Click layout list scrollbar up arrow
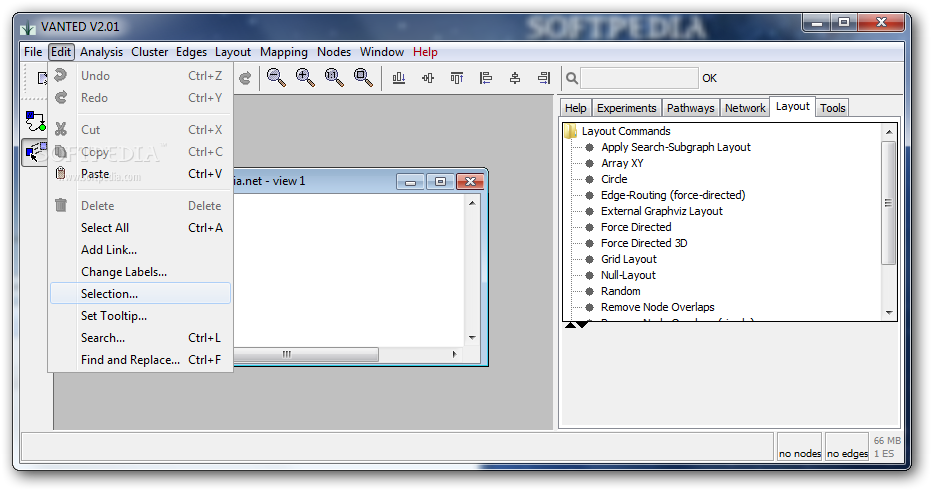 [889, 132]
